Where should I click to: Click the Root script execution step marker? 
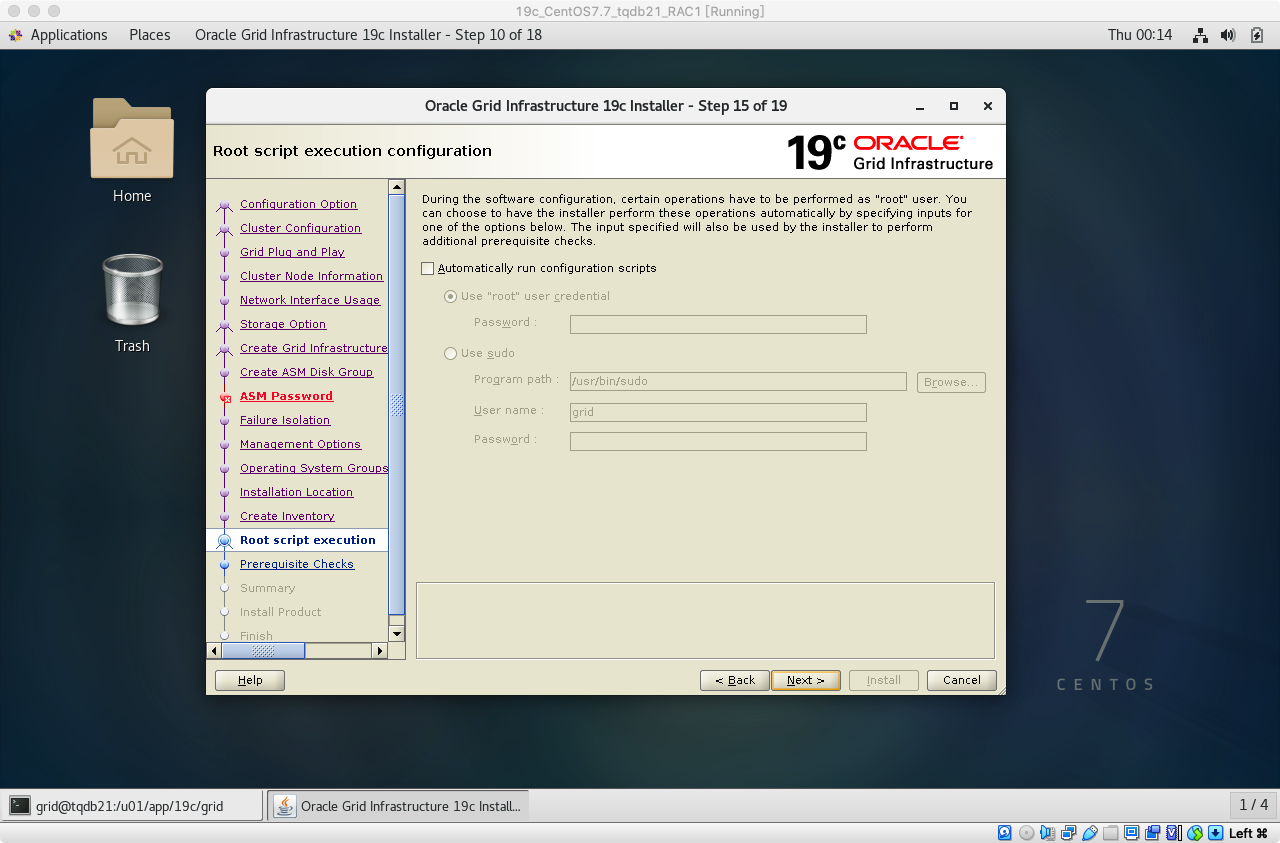(225, 541)
